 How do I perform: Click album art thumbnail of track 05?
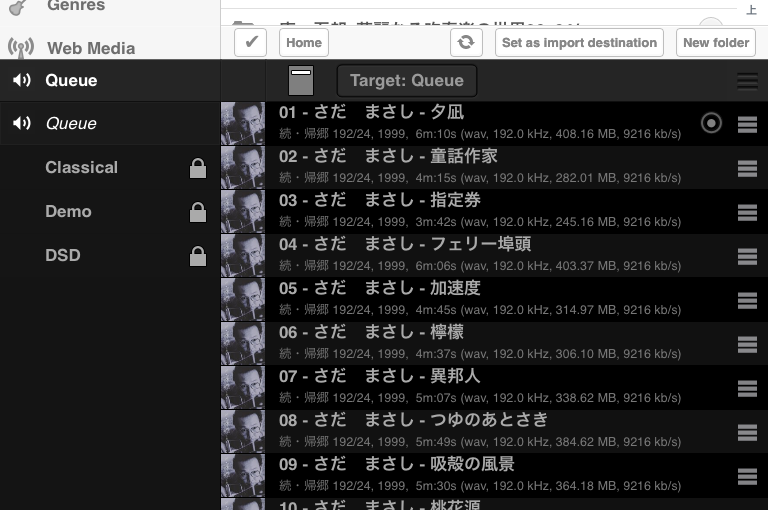(x=243, y=299)
